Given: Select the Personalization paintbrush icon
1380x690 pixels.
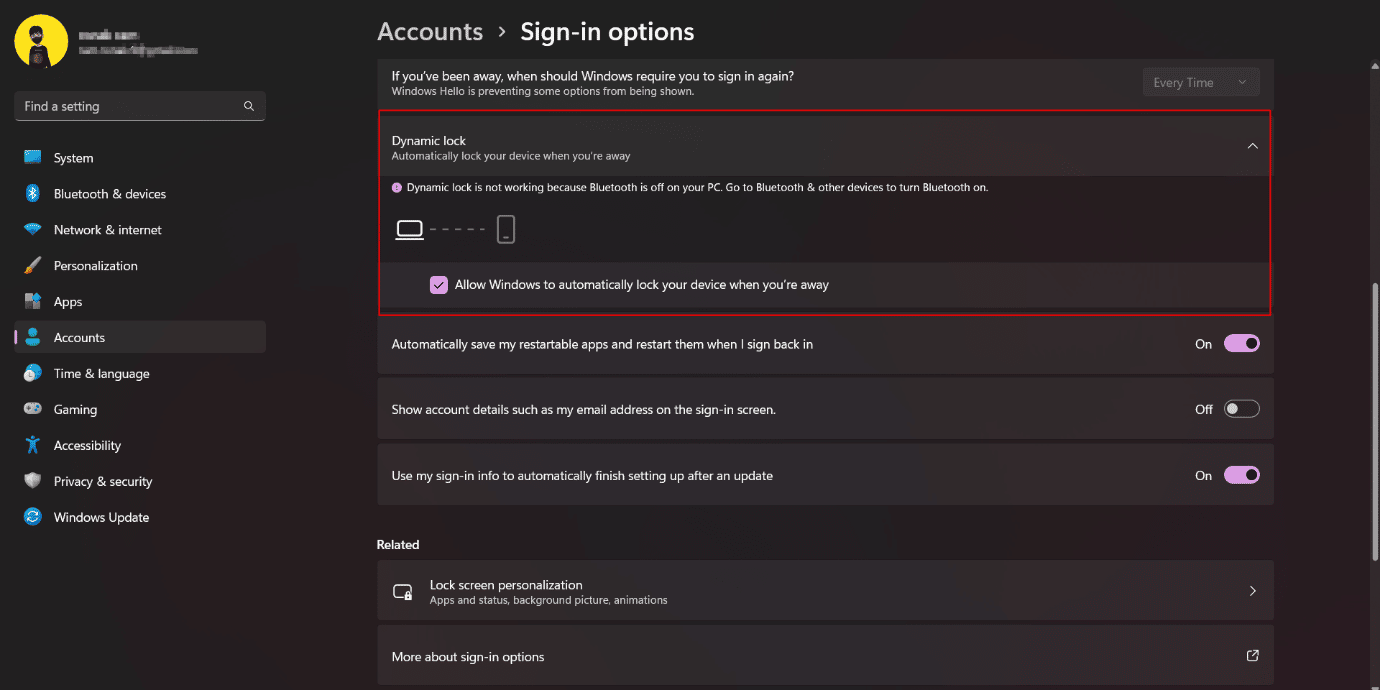Looking at the screenshot, I should (33, 266).
